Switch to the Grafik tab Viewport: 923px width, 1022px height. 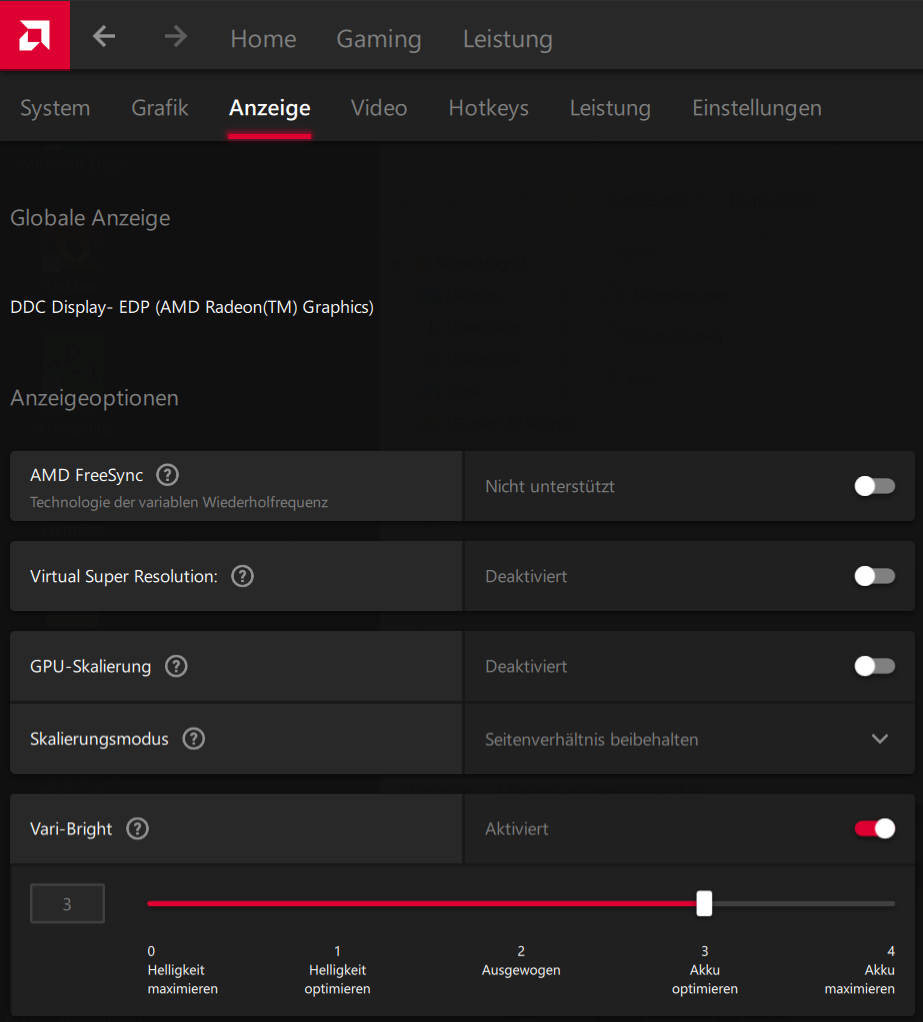160,108
